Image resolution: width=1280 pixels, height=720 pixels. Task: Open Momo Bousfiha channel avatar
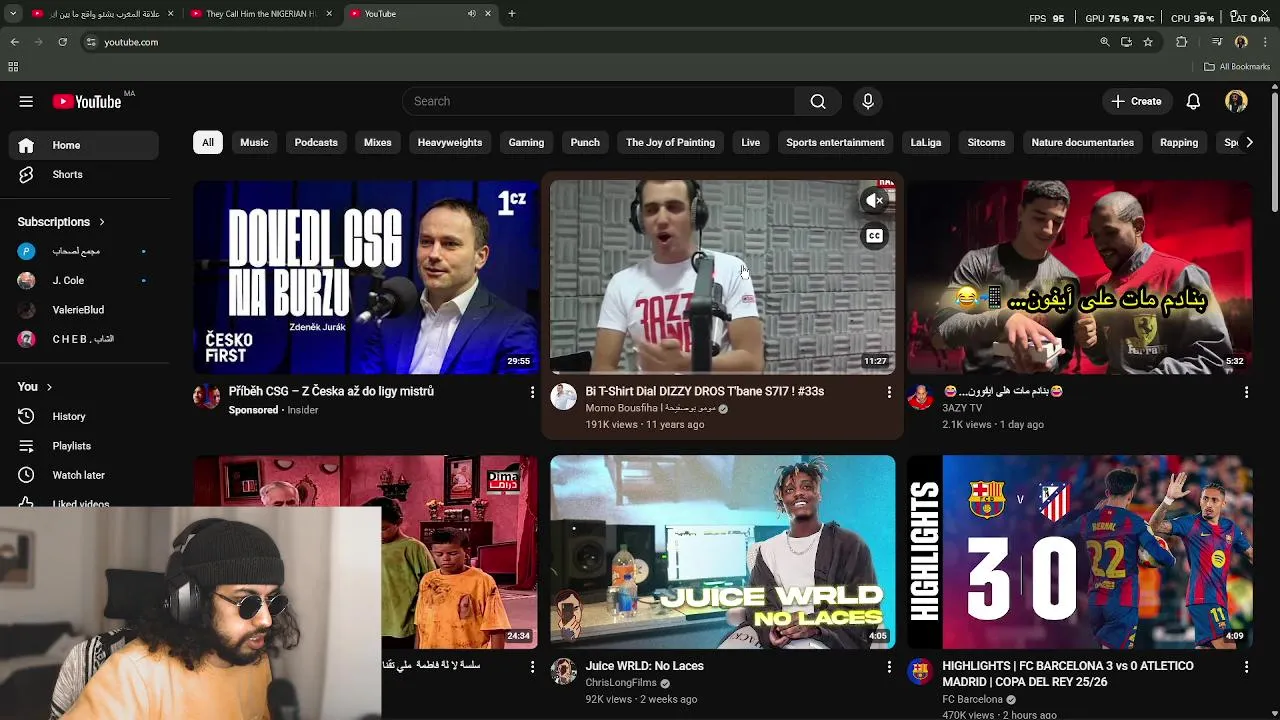[564, 397]
